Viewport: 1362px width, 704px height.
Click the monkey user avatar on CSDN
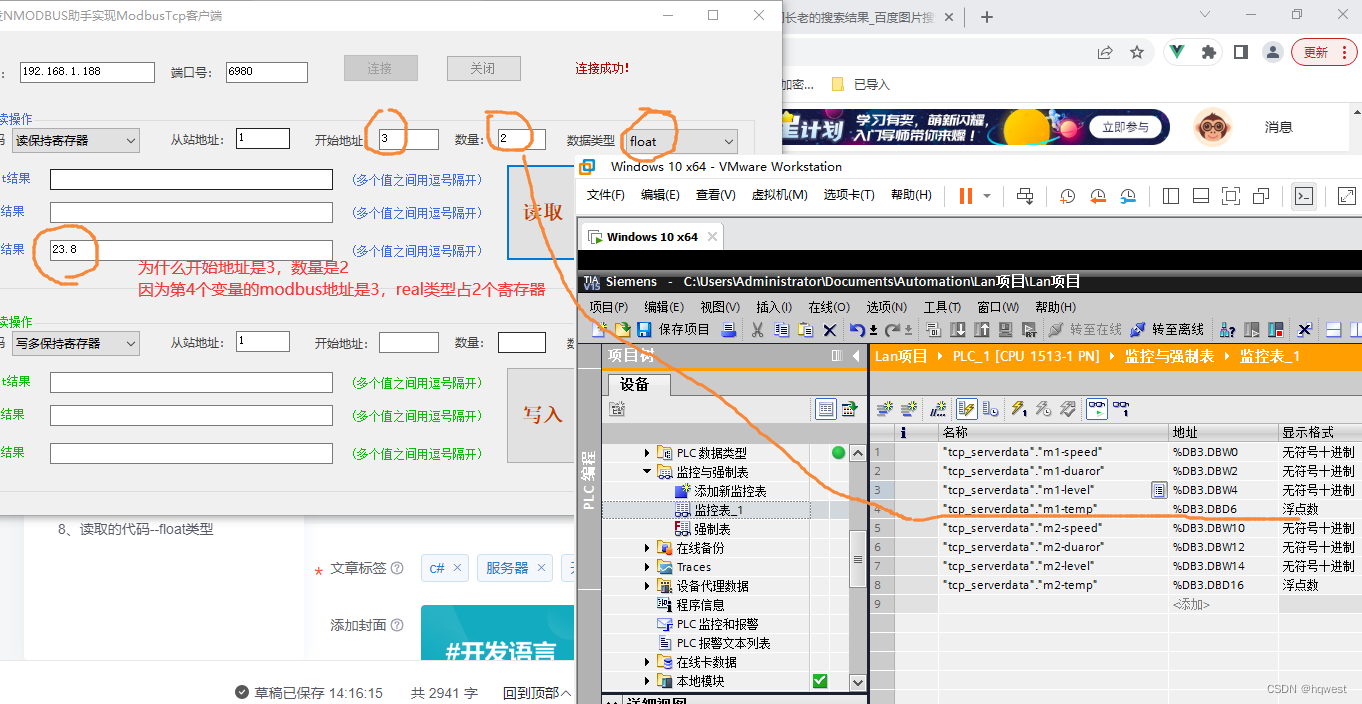(1213, 127)
